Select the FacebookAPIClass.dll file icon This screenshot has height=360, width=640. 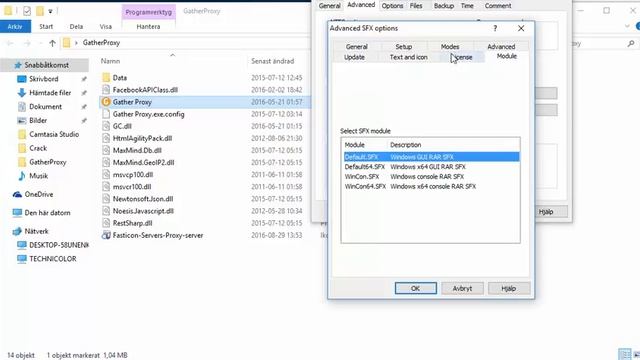pos(106,90)
